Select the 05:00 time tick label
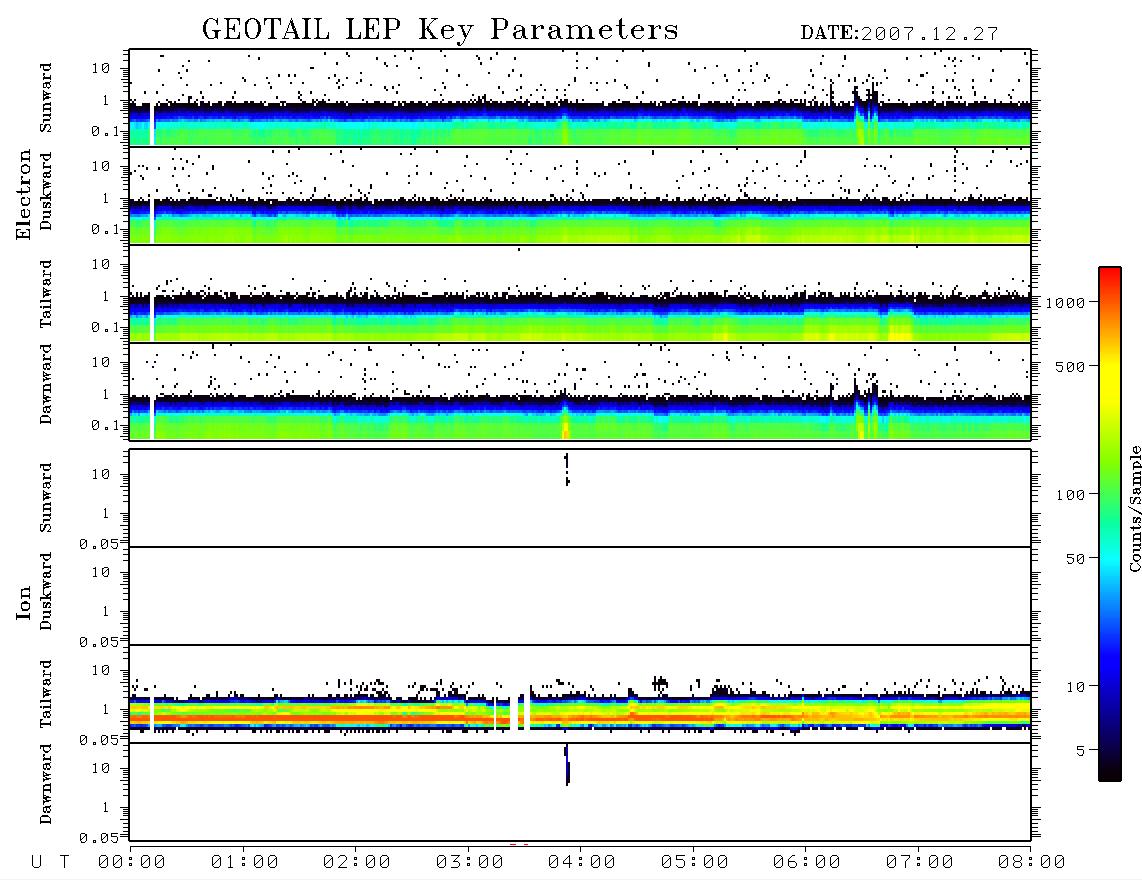 point(695,863)
